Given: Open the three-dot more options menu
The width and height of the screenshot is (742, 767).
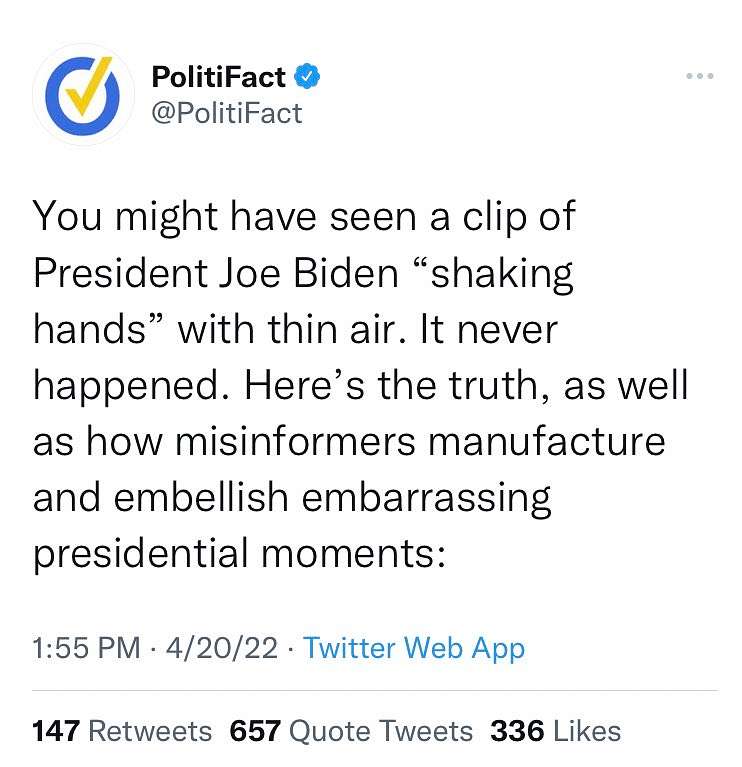Looking at the screenshot, I should click(x=699, y=76).
